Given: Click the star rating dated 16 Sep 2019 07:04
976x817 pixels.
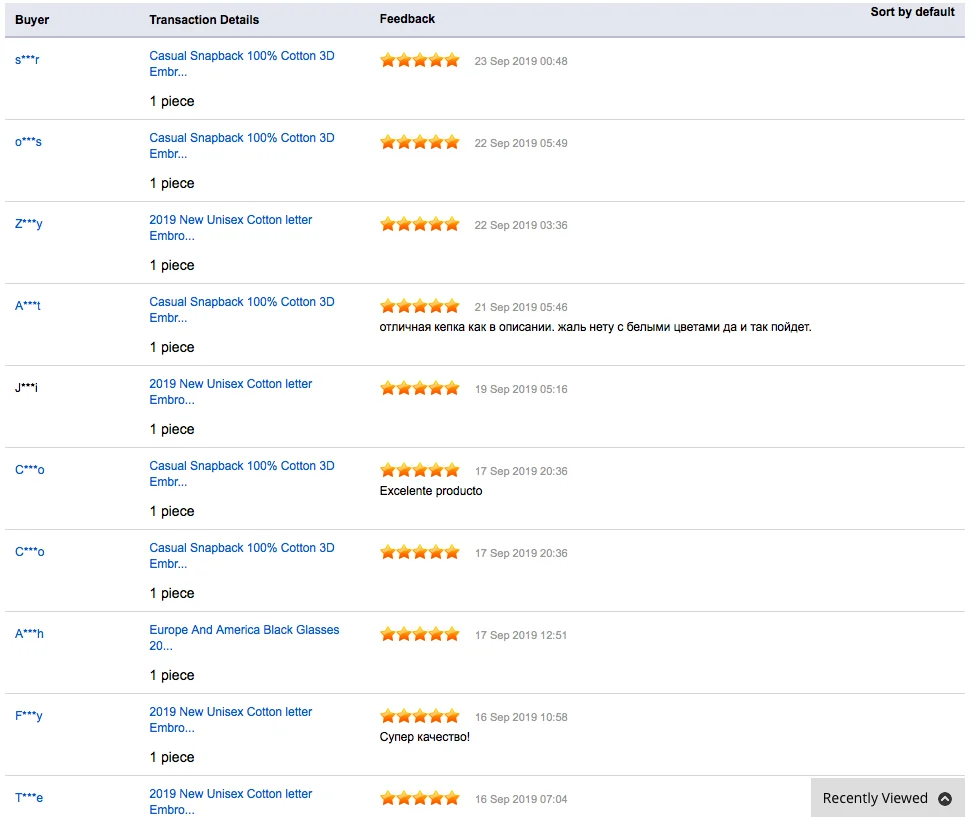Looking at the screenshot, I should [420, 798].
